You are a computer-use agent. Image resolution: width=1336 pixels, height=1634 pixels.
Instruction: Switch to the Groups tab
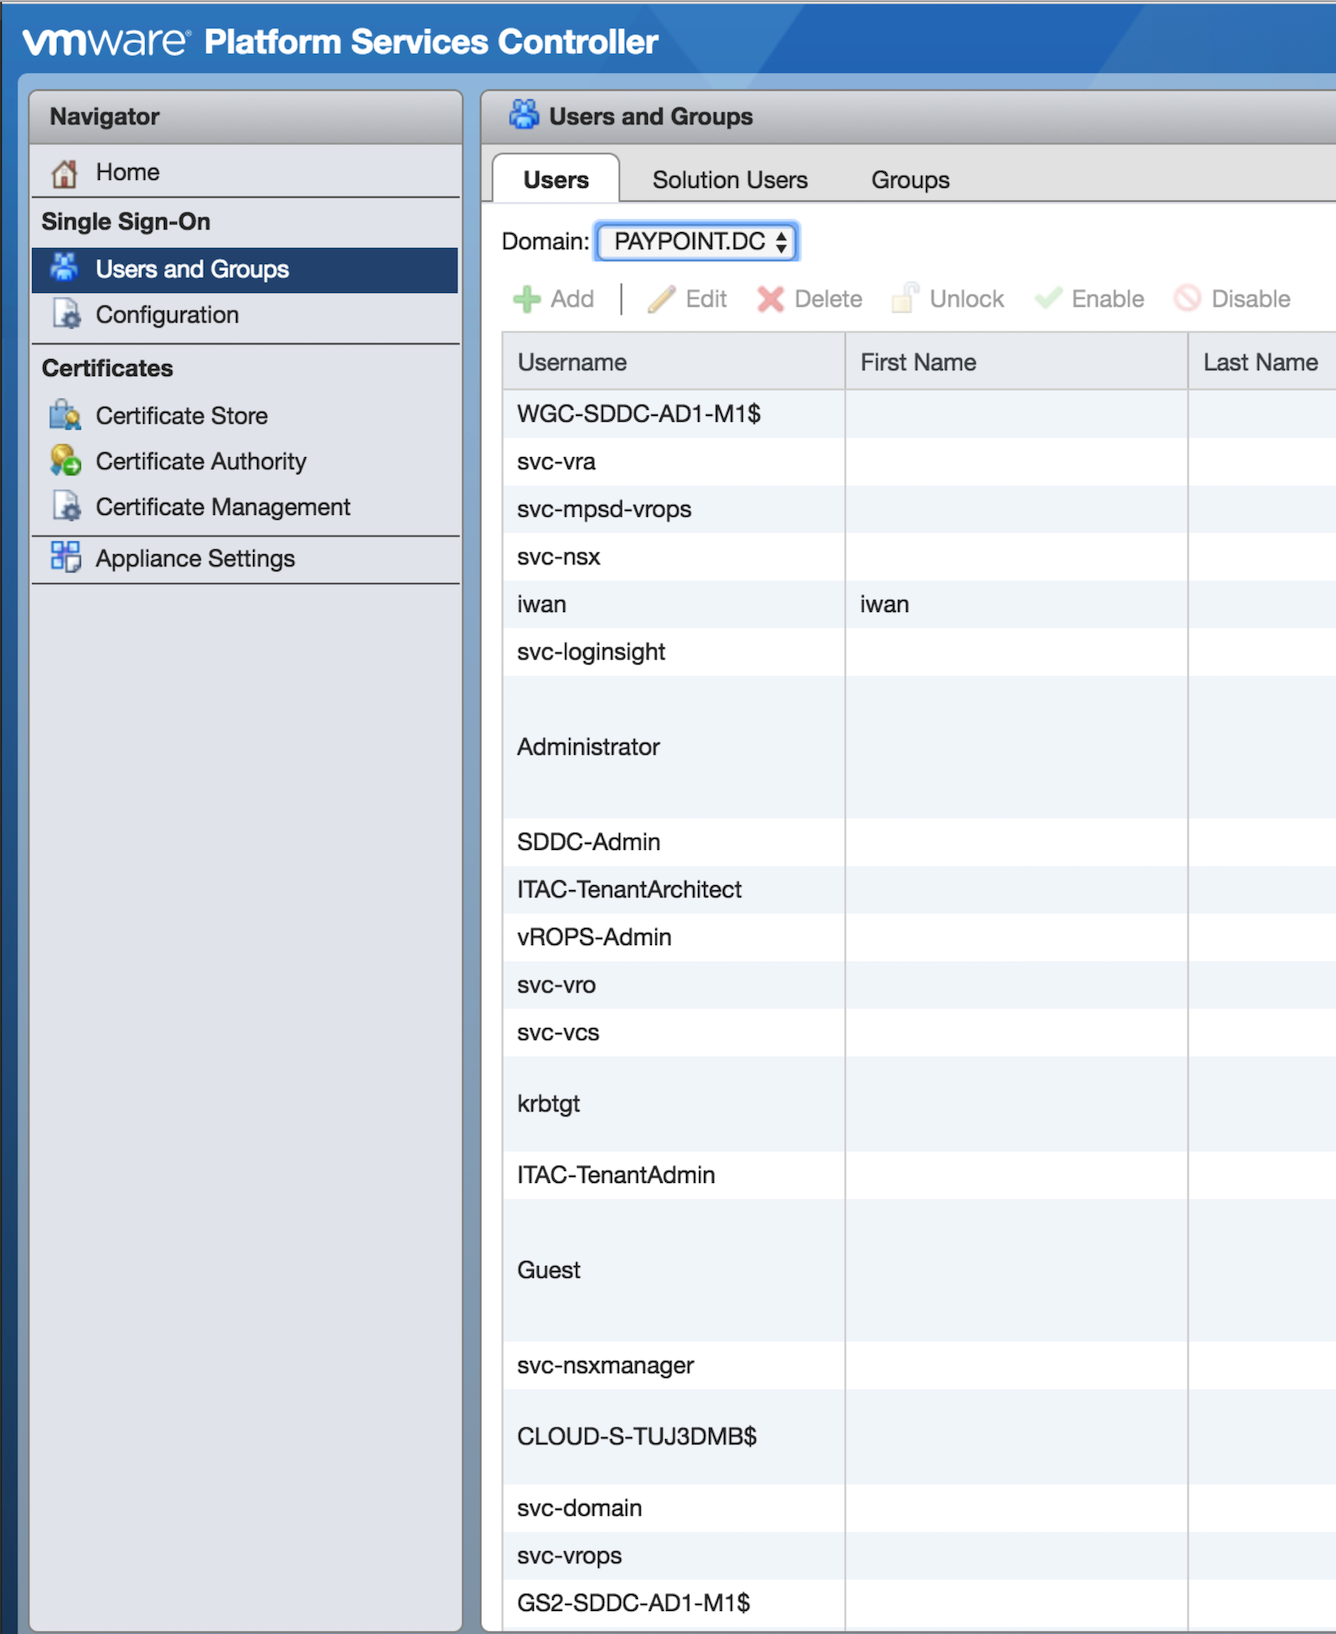click(909, 180)
